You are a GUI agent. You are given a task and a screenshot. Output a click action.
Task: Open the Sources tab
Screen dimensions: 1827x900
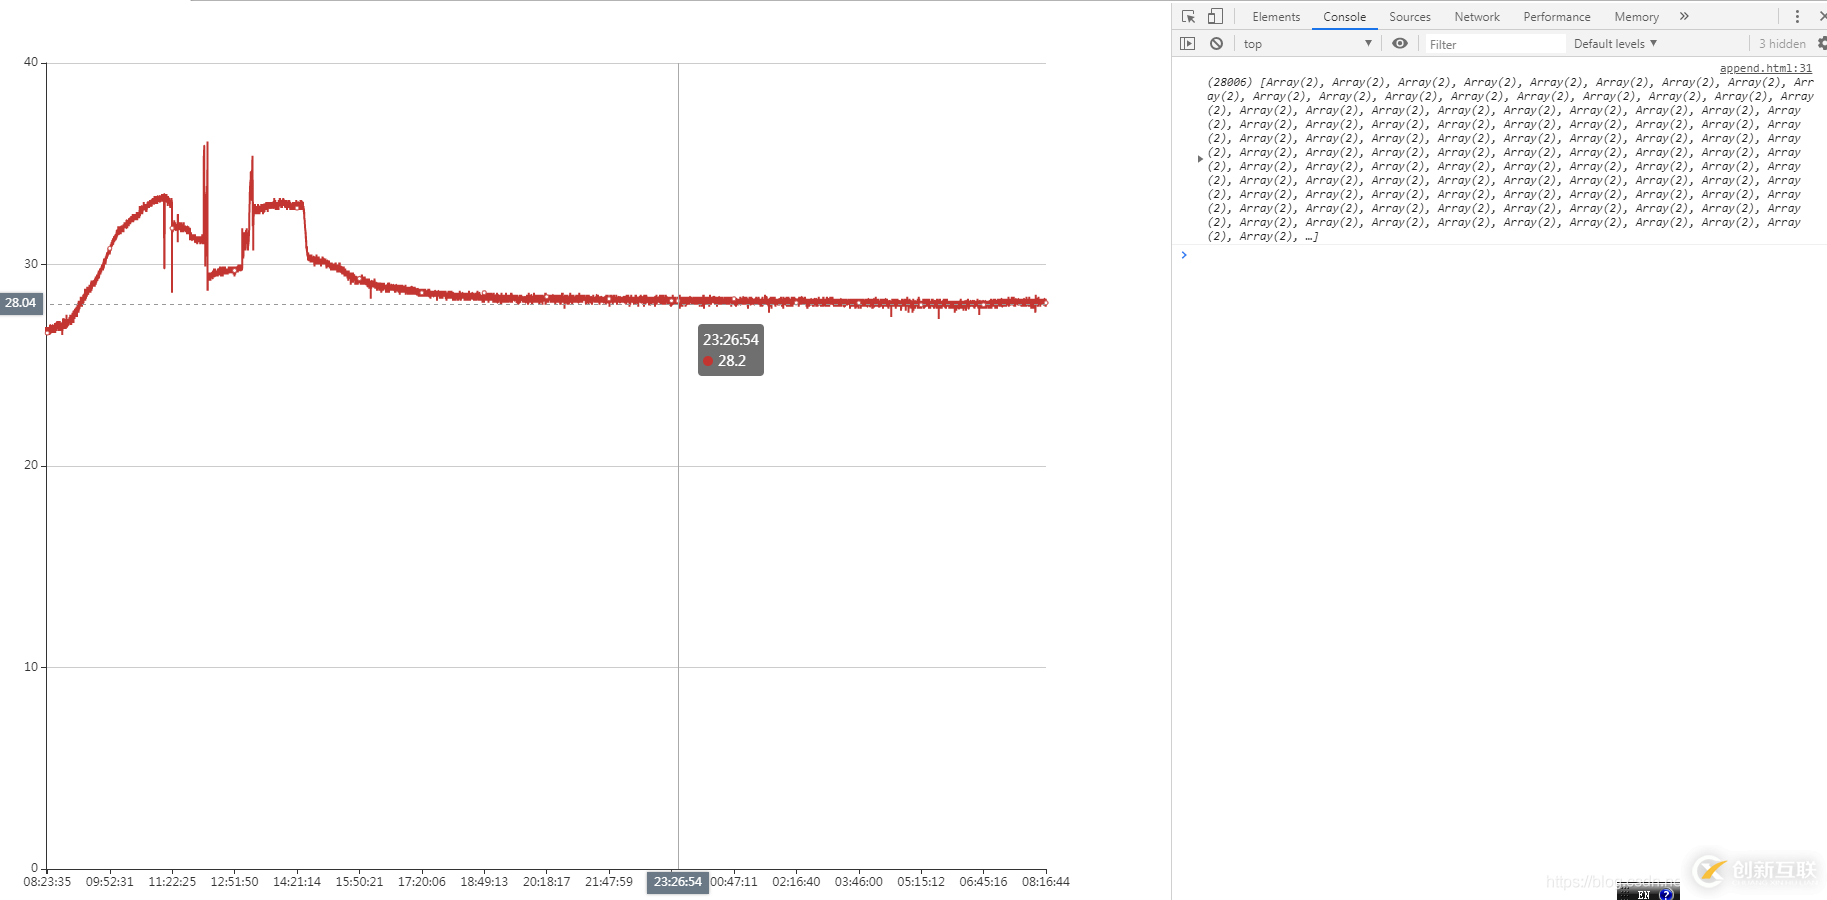pyautogui.click(x=1409, y=17)
